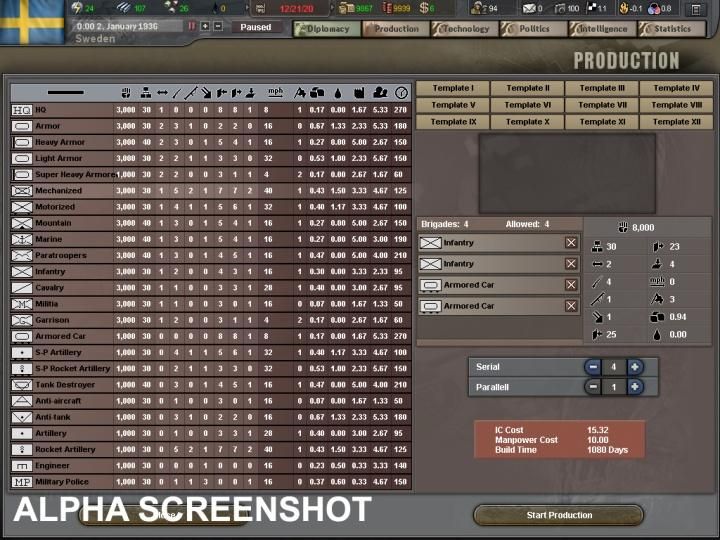
Task: Sort by the mph speed column
Action: tap(275, 92)
